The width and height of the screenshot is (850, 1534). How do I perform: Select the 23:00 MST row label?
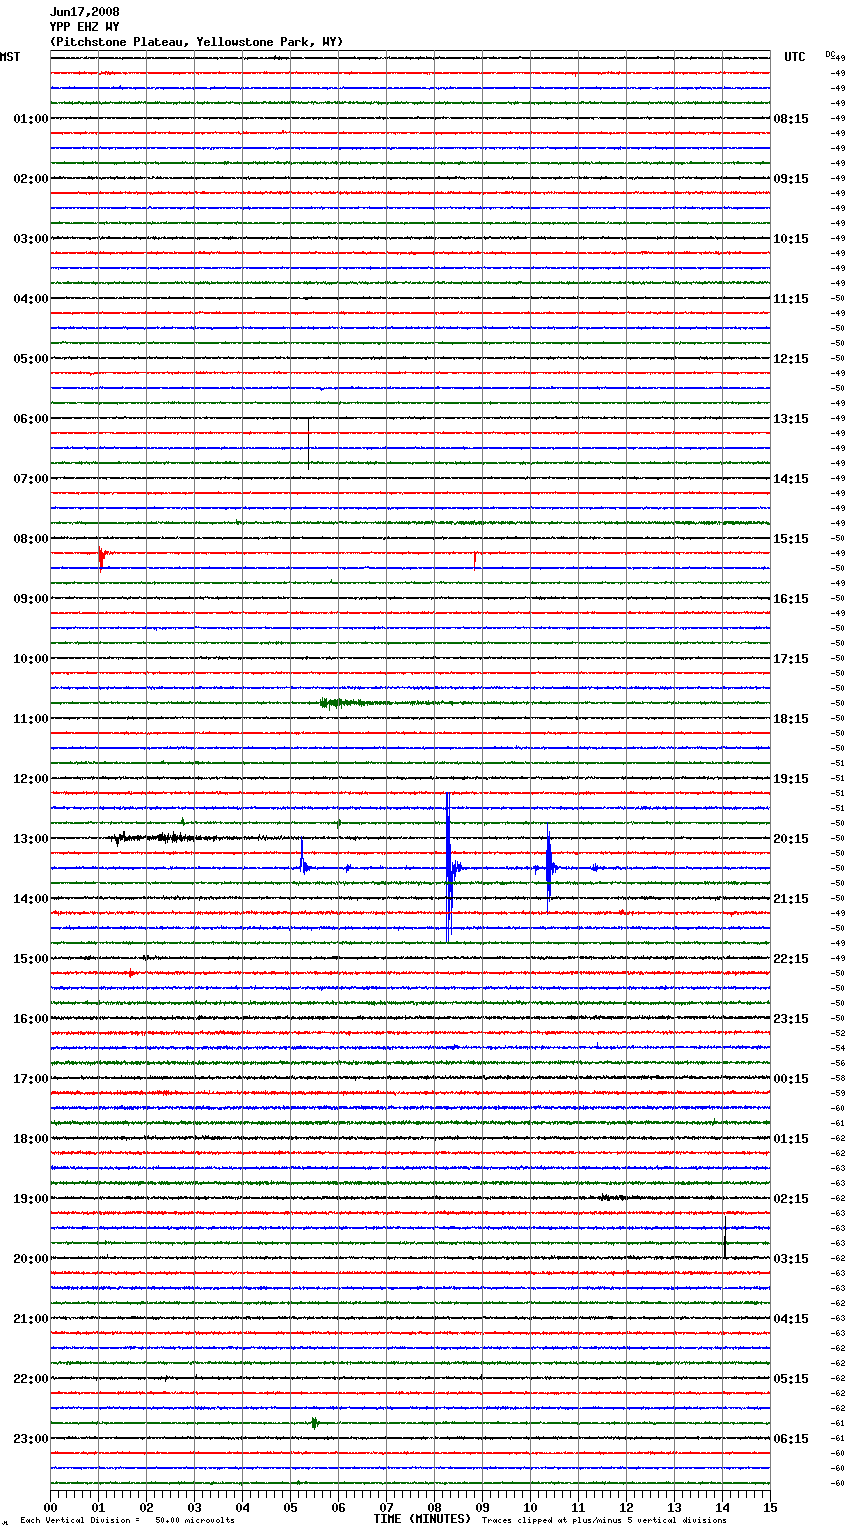coord(30,1439)
